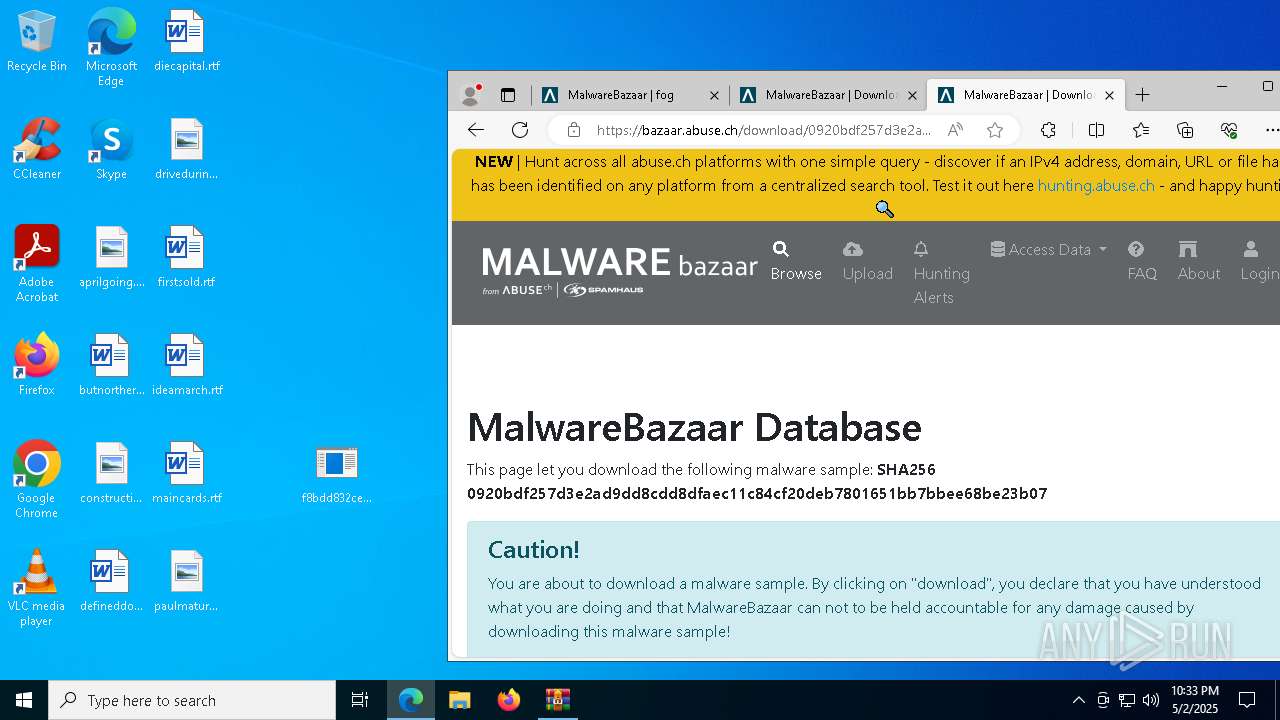Viewport: 1280px width, 720px height.
Task: Select the paulmatur... image file
Action: [x=186, y=582]
